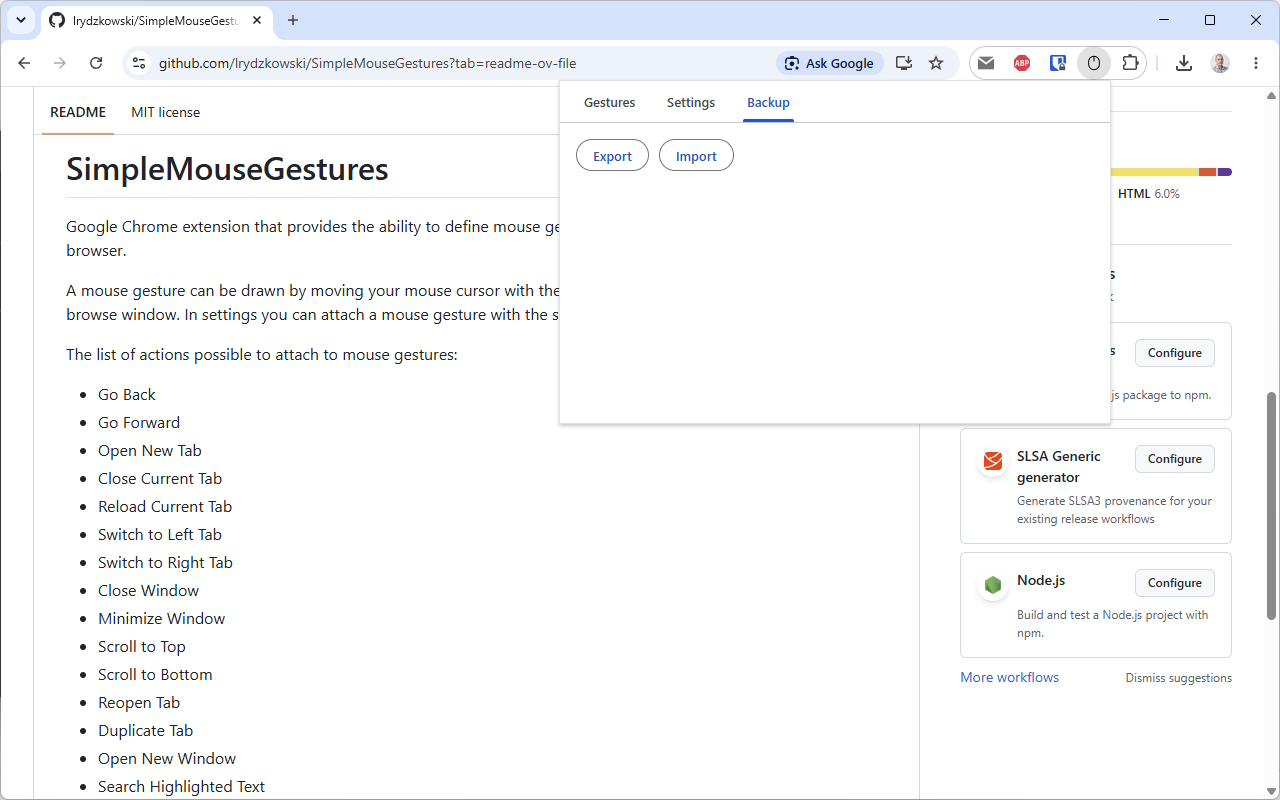Click the page vertical scrollbar thumb
The height and width of the screenshot is (800, 1280).
click(x=1272, y=505)
